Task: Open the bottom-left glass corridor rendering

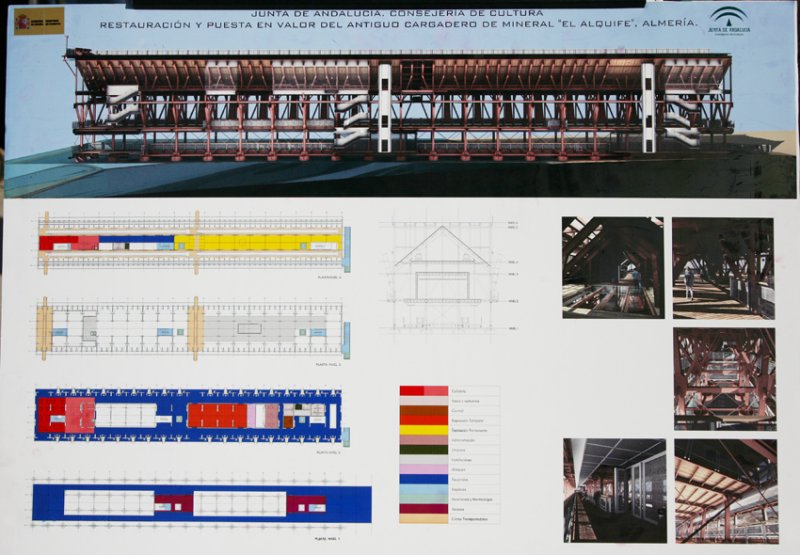Action: point(614,490)
